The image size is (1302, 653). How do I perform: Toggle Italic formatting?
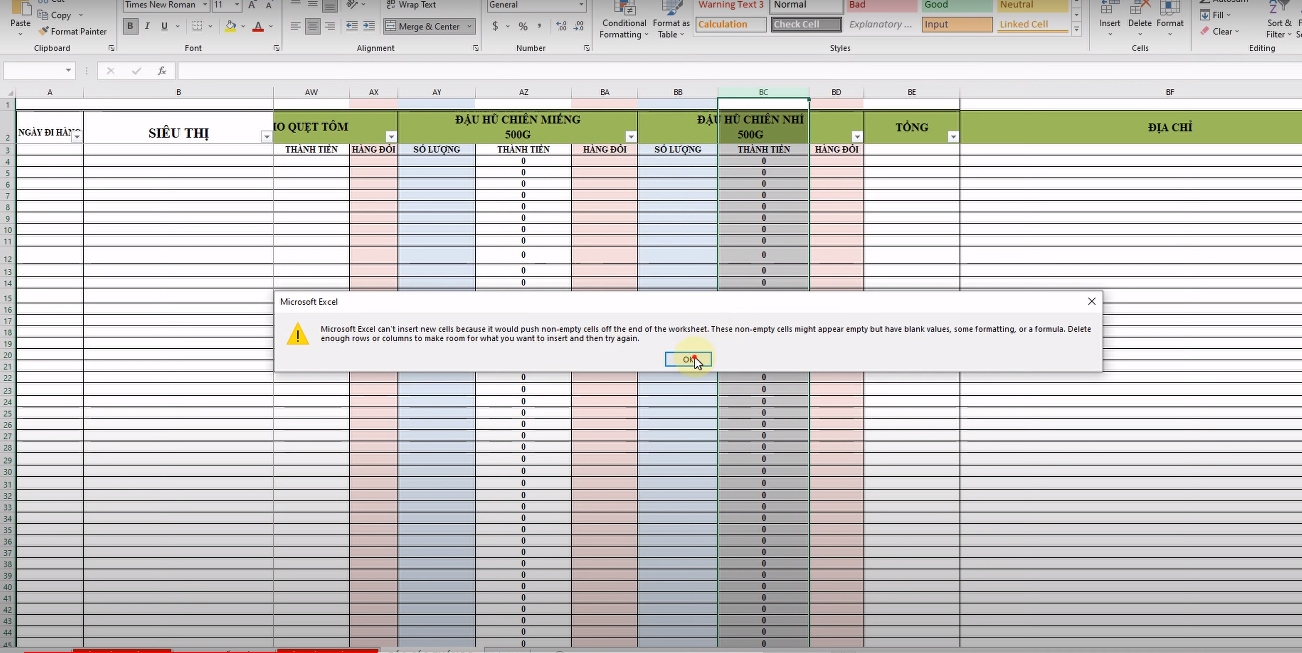(147, 26)
